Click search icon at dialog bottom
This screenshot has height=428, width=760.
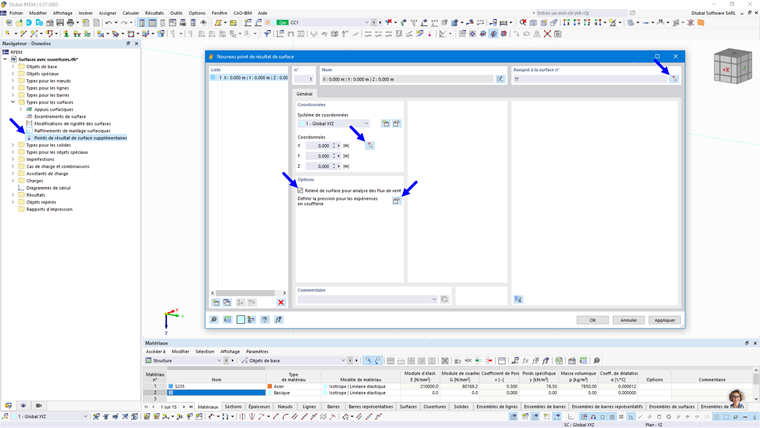tap(214, 320)
